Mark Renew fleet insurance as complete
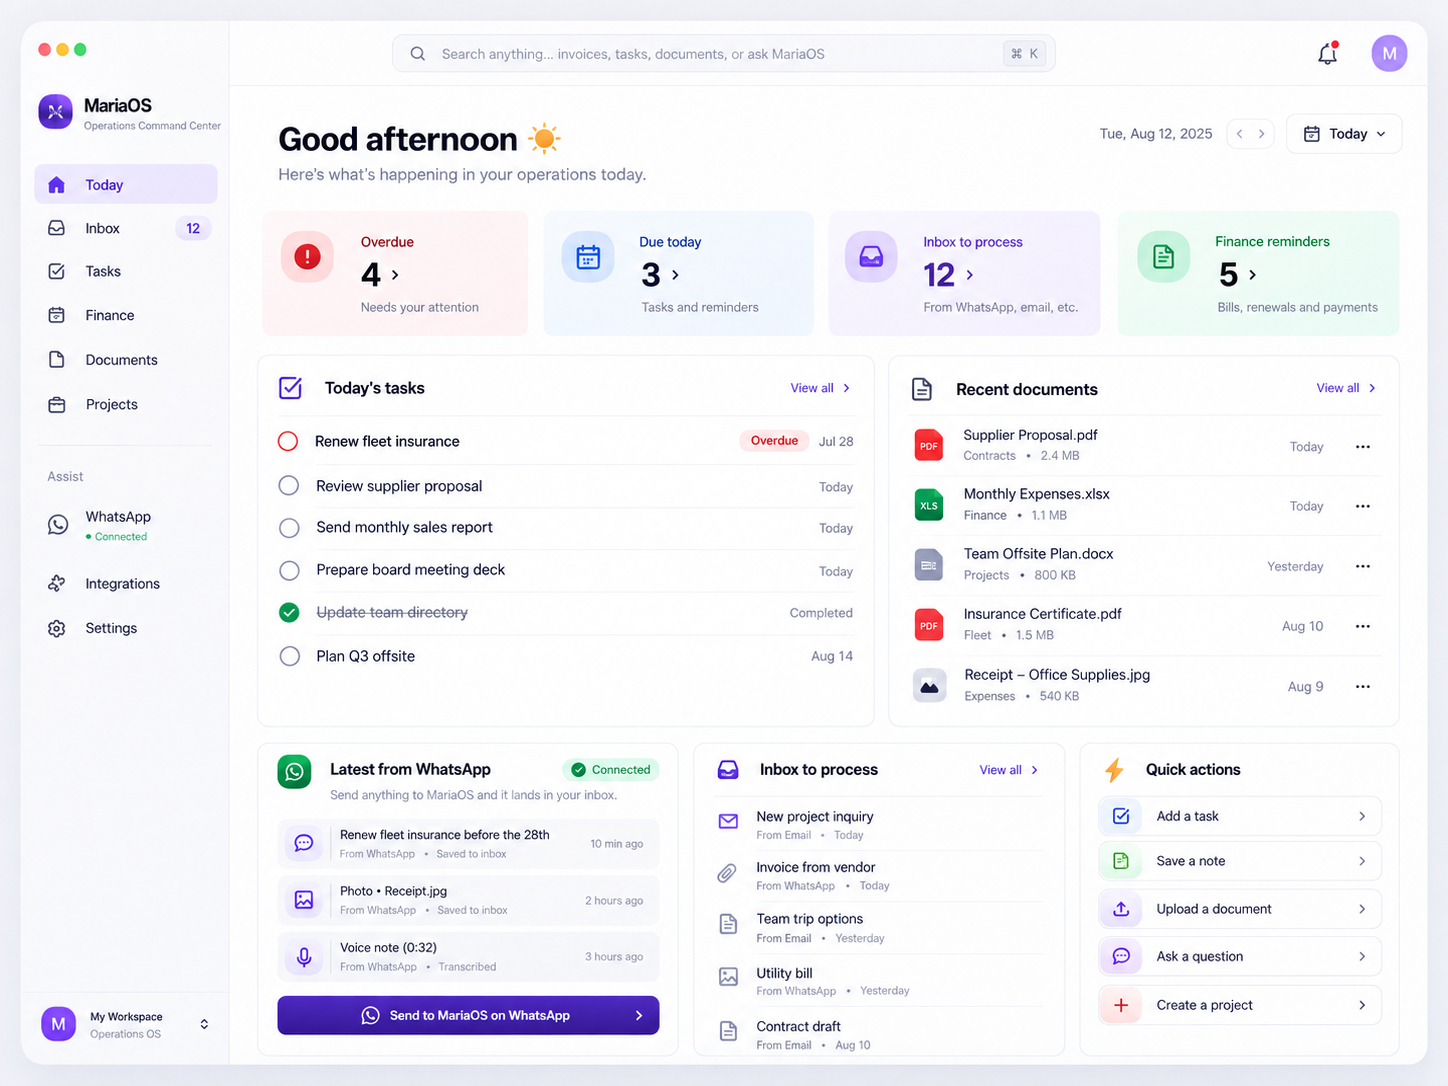This screenshot has width=1448, height=1086. click(288, 441)
